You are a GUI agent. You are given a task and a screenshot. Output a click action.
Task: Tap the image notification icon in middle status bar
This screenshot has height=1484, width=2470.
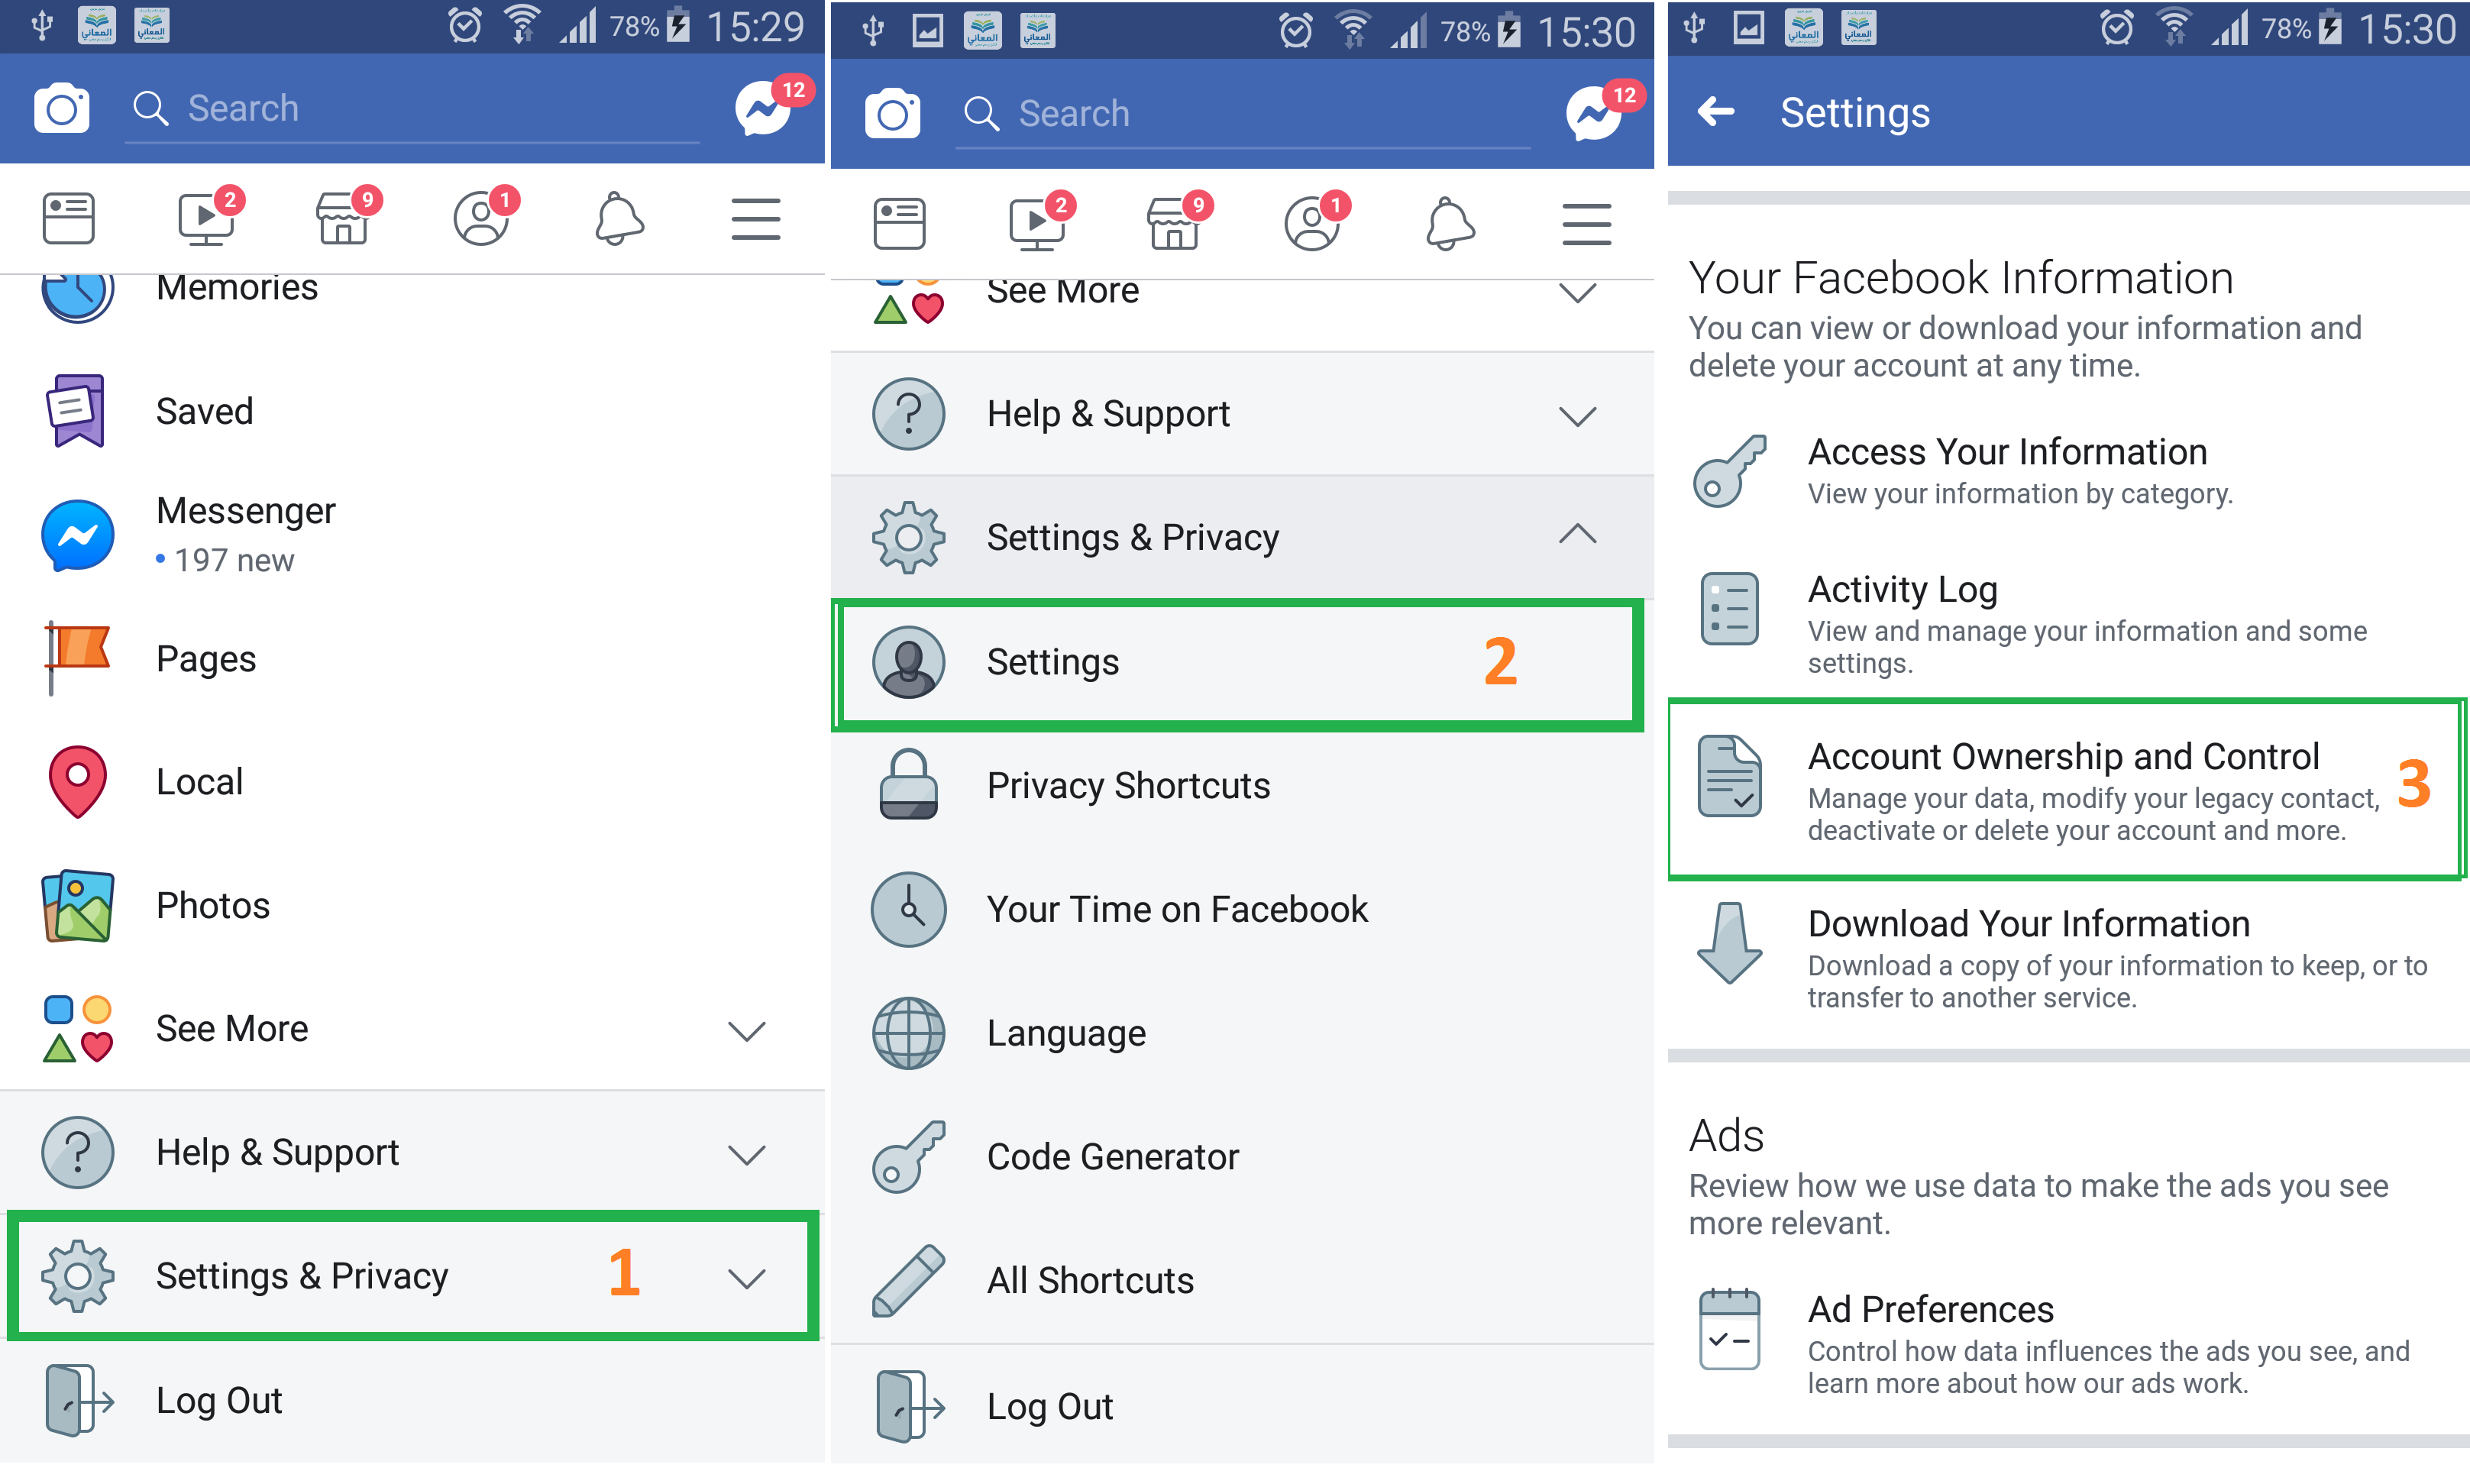(x=927, y=32)
